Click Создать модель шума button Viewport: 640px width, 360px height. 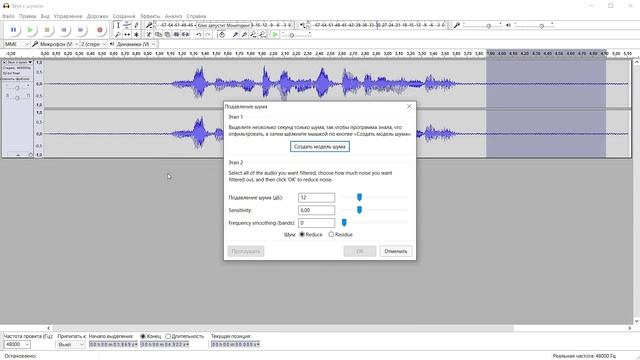pos(320,147)
